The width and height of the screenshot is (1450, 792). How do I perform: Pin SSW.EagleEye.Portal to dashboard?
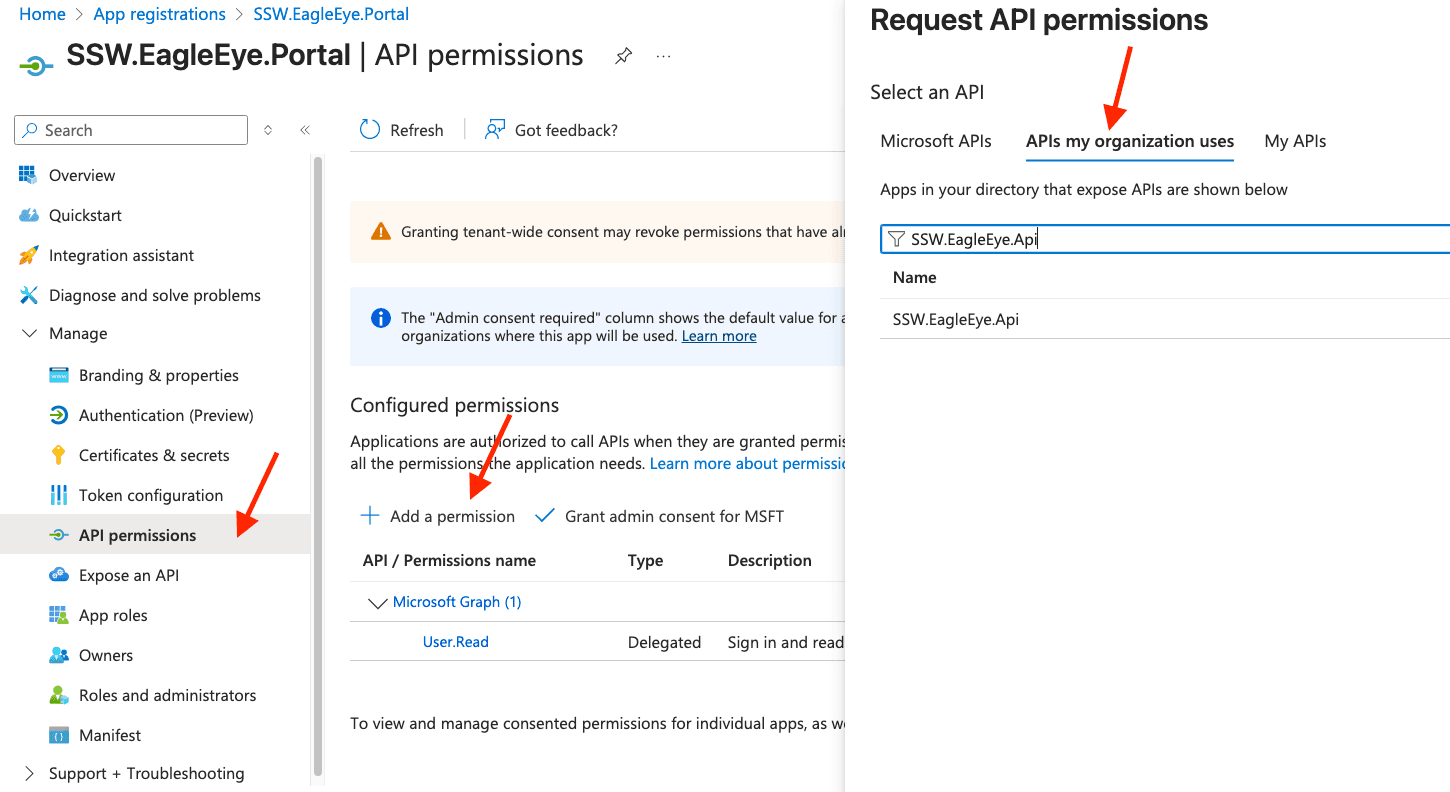pyautogui.click(x=623, y=56)
